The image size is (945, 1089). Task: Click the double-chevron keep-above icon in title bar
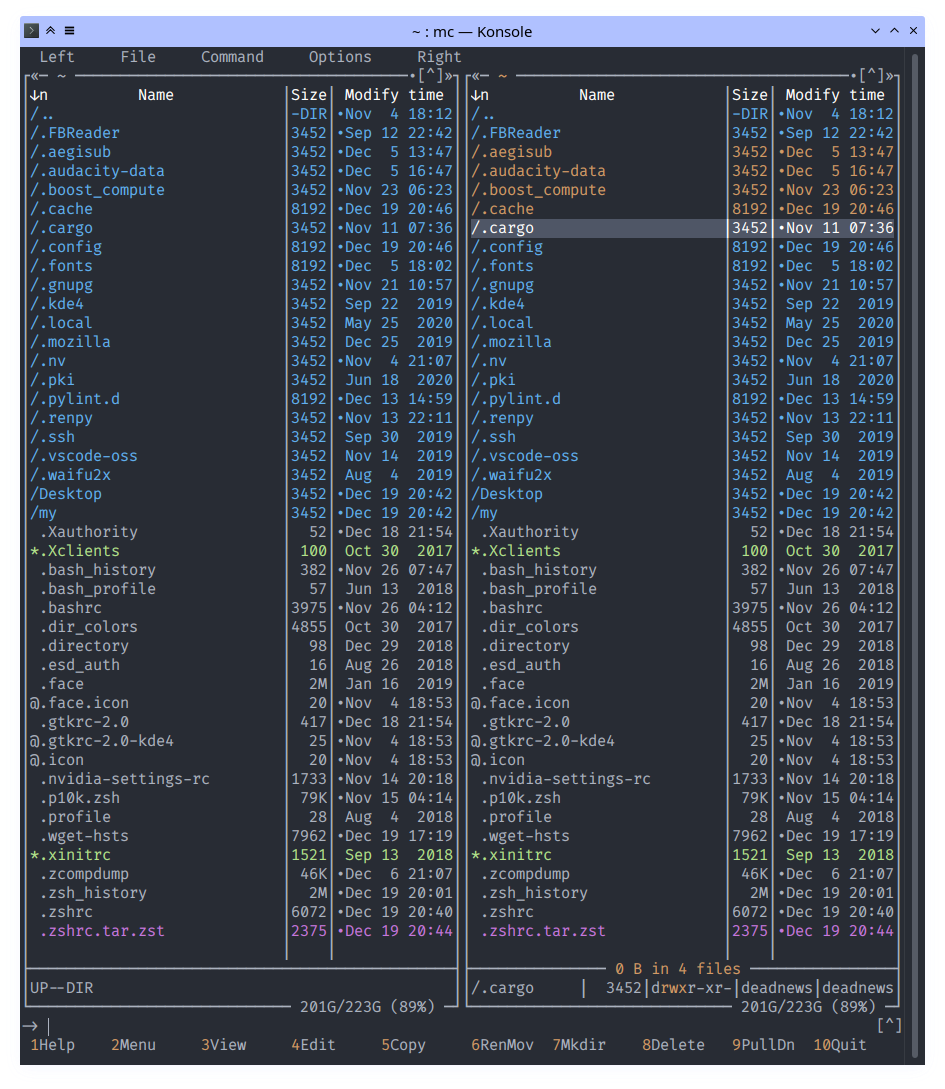point(51,31)
